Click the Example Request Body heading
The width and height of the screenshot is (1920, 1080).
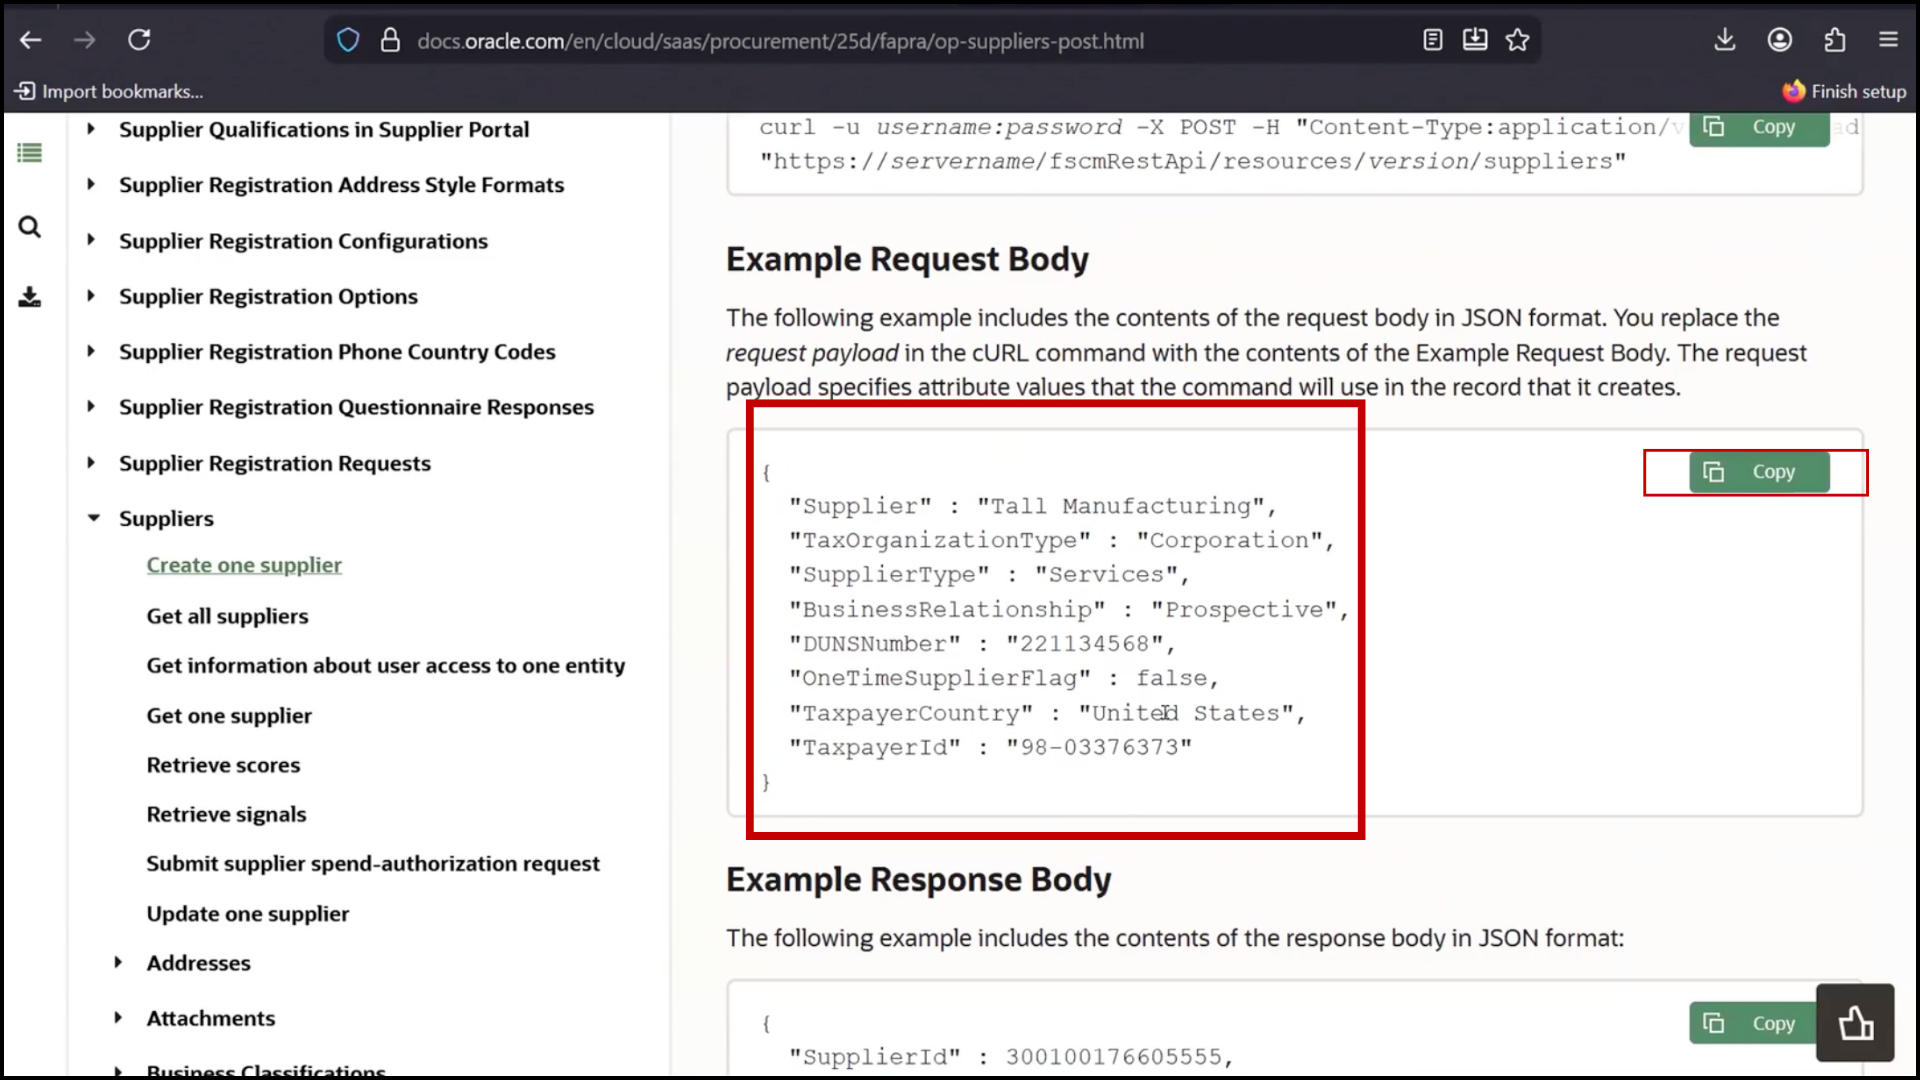907,259
